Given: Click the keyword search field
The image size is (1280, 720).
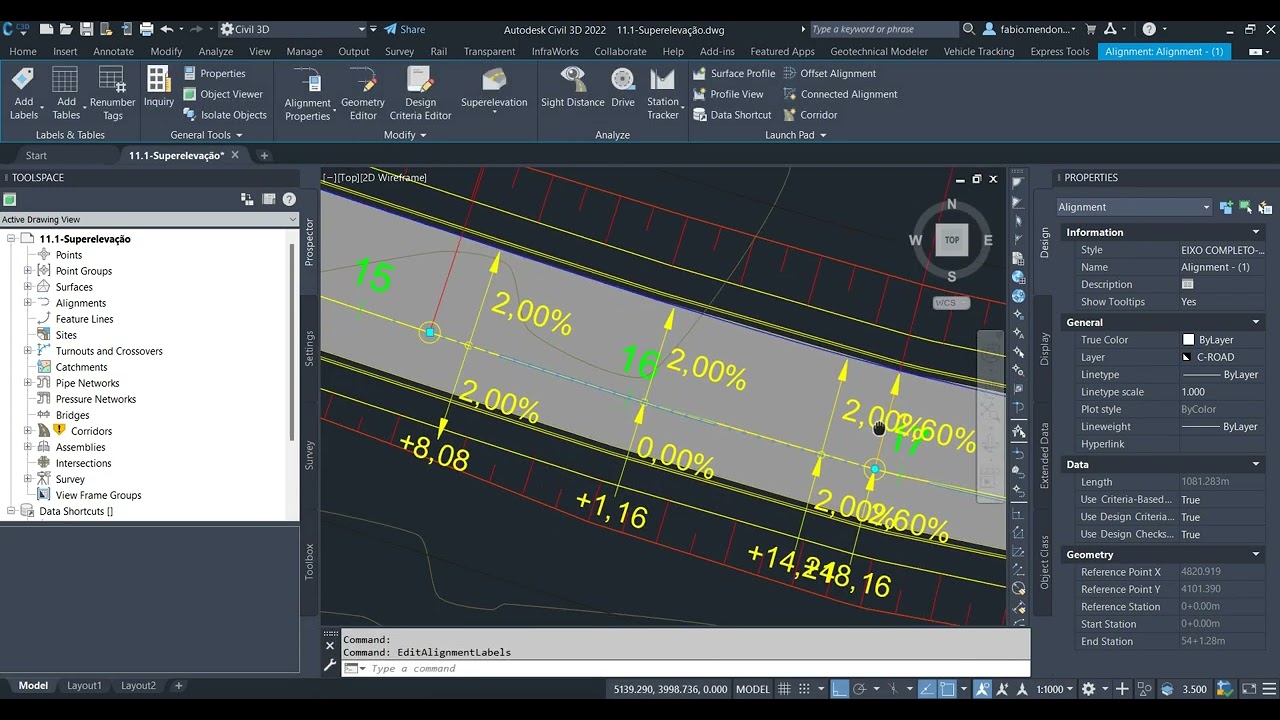Looking at the screenshot, I should 883,29.
